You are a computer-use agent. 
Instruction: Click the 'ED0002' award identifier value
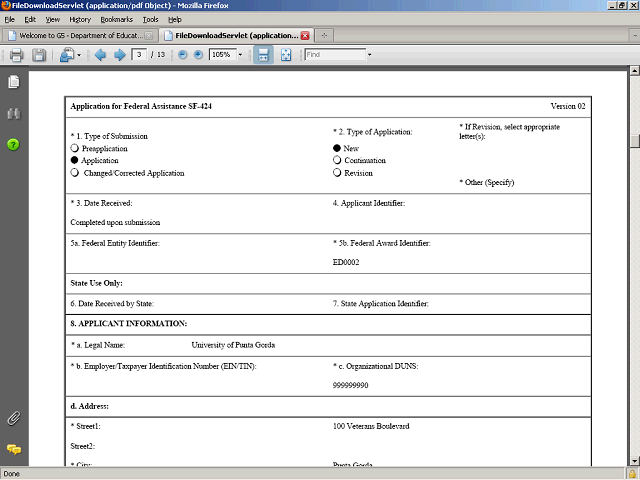pos(346,262)
